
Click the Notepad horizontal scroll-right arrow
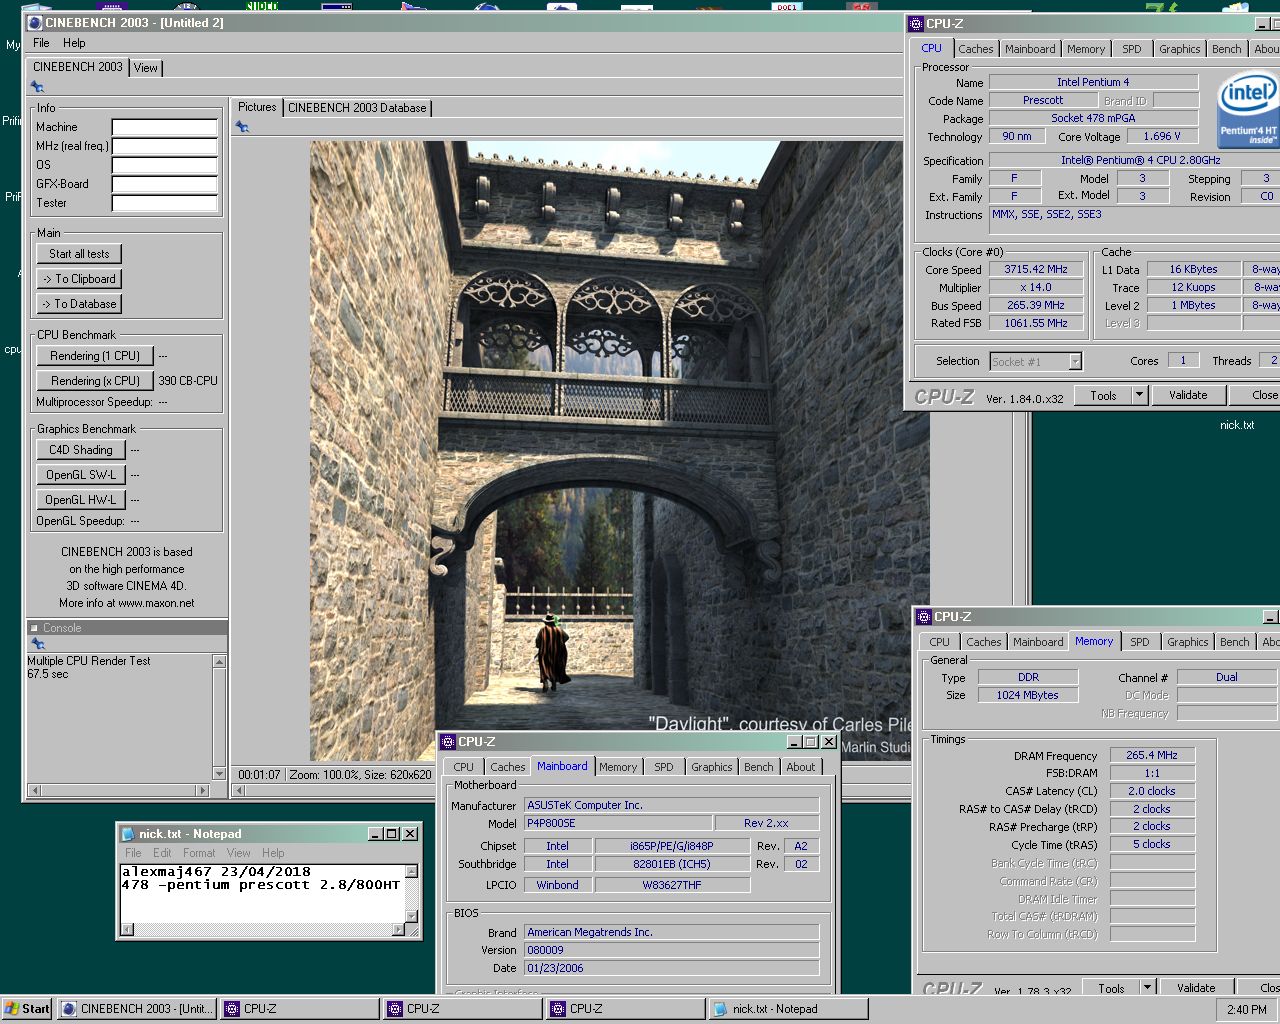(396, 929)
